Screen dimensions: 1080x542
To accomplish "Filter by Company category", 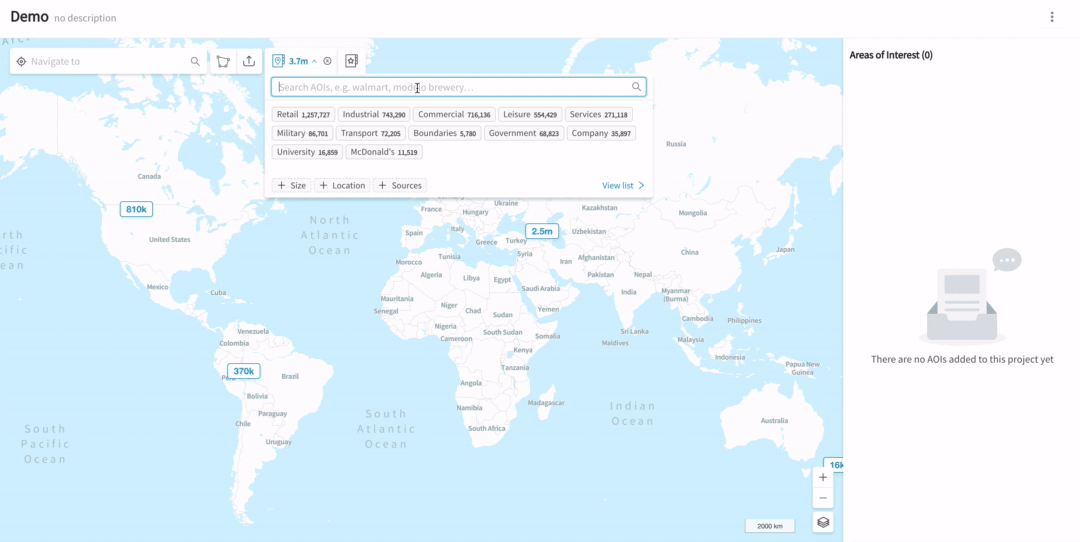I will point(601,133).
